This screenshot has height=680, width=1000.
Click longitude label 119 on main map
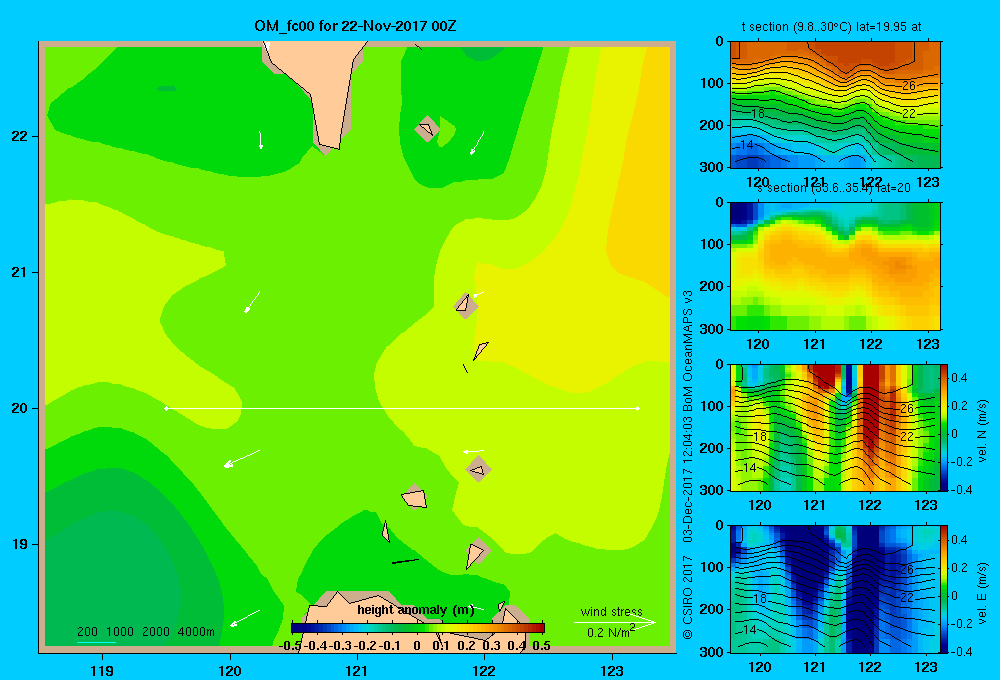coord(102,670)
